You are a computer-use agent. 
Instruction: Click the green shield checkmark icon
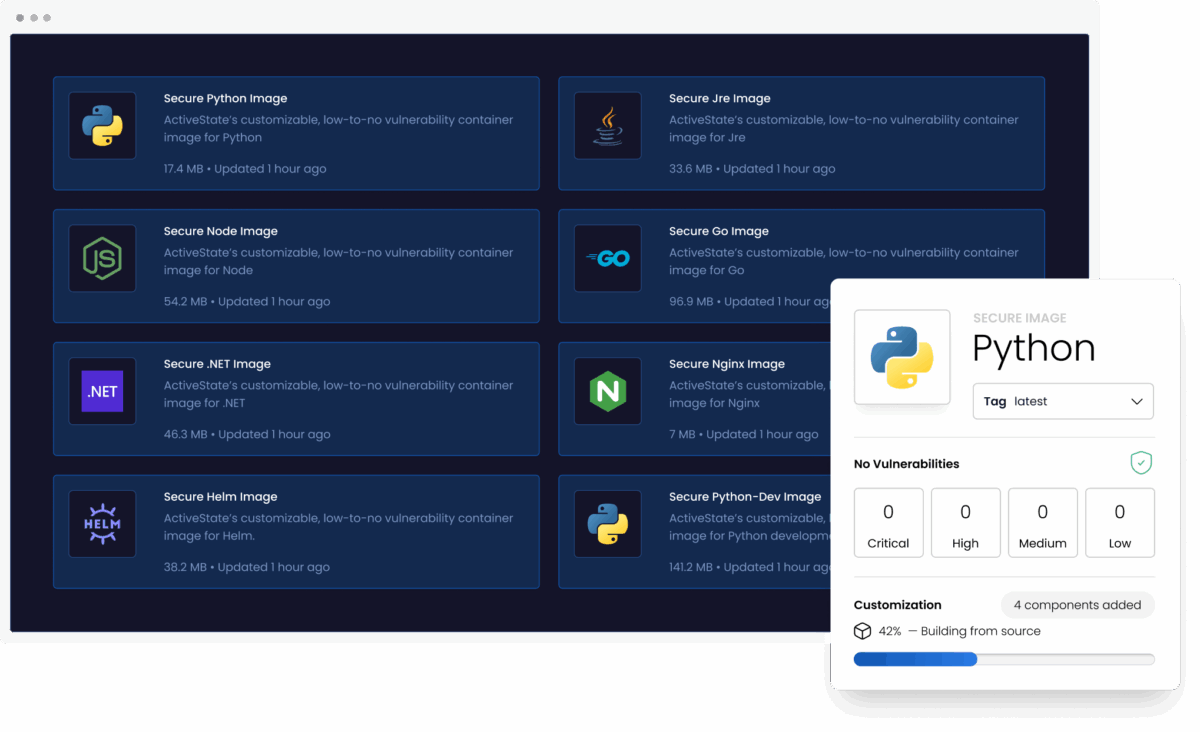1141,463
